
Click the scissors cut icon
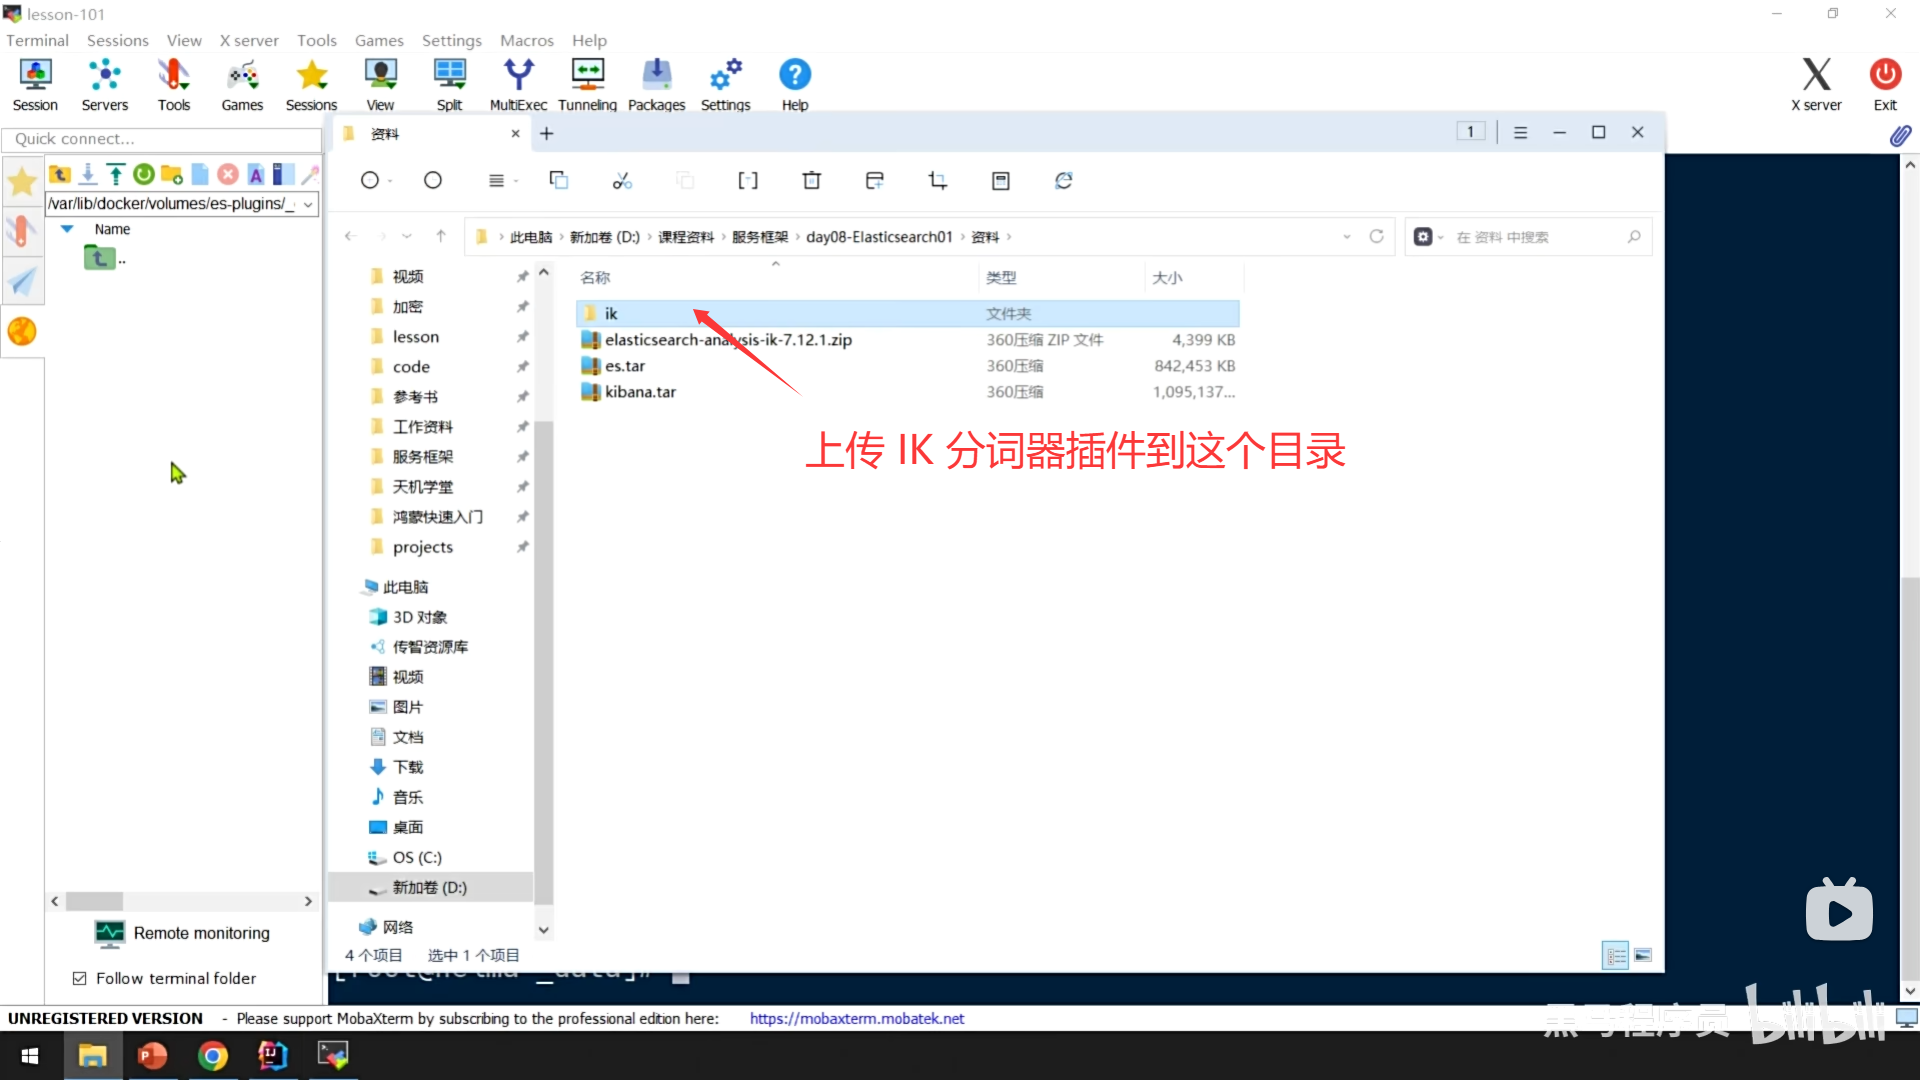click(x=622, y=180)
